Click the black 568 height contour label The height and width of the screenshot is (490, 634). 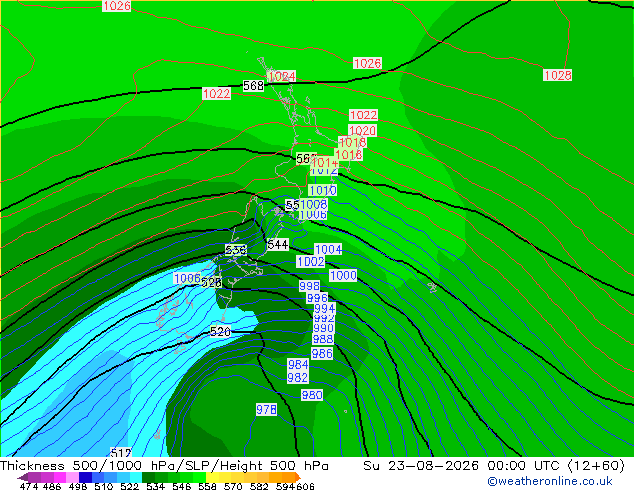click(x=253, y=86)
